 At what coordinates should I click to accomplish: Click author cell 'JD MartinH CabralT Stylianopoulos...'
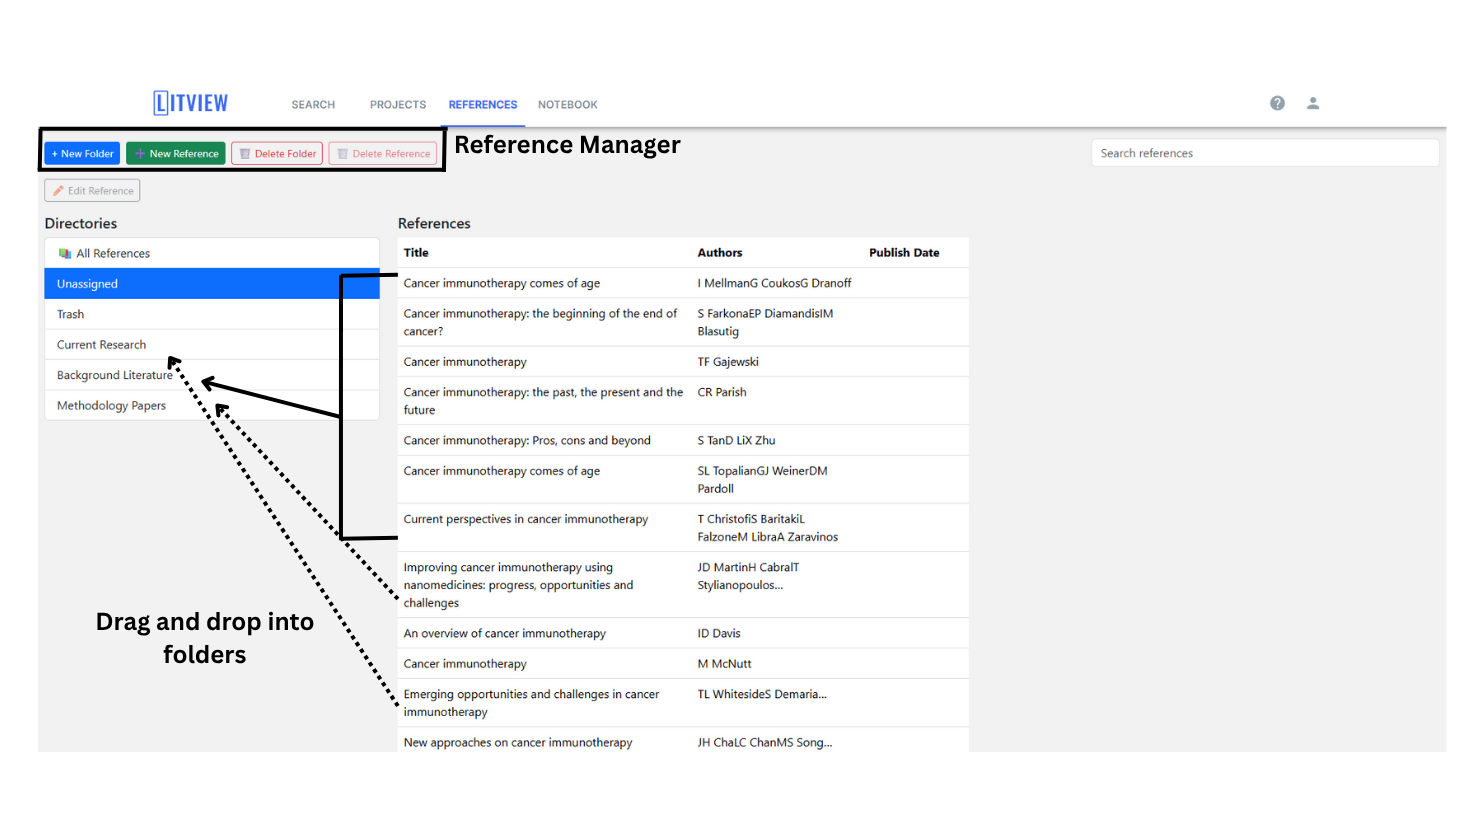click(x=748, y=576)
